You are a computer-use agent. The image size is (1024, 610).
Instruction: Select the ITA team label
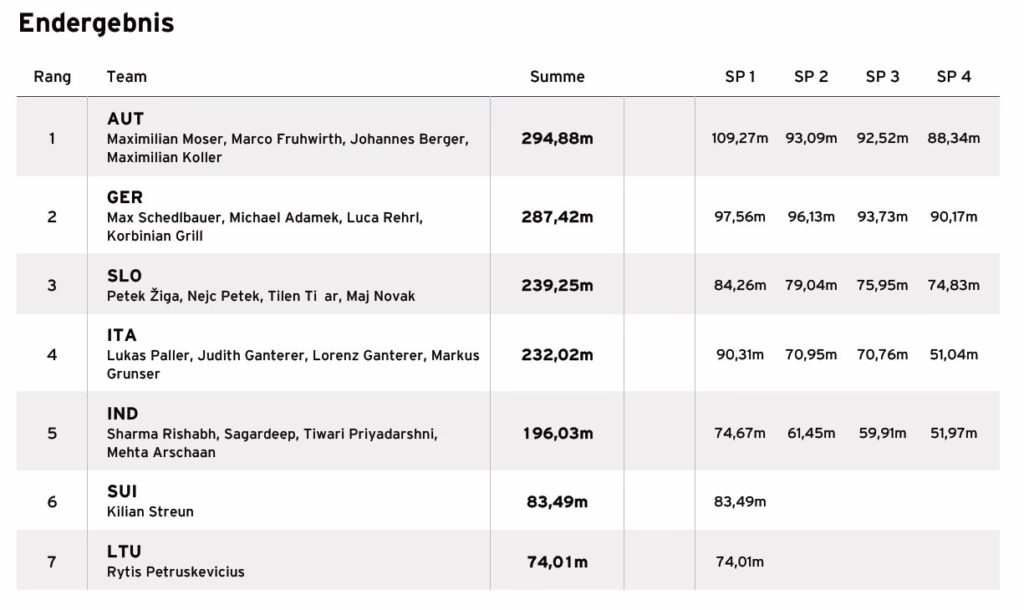click(122, 335)
